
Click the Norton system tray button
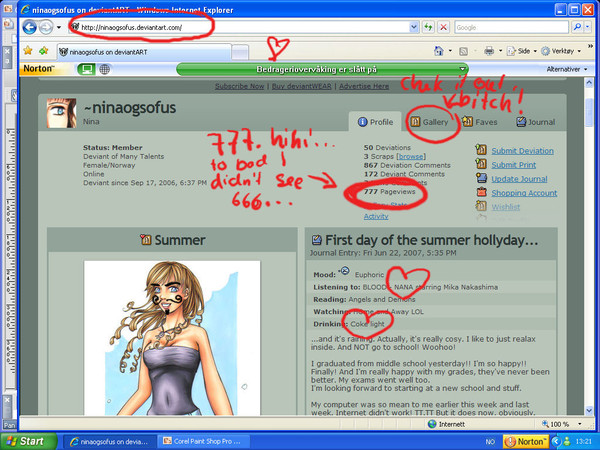pyautogui.click(x=526, y=442)
